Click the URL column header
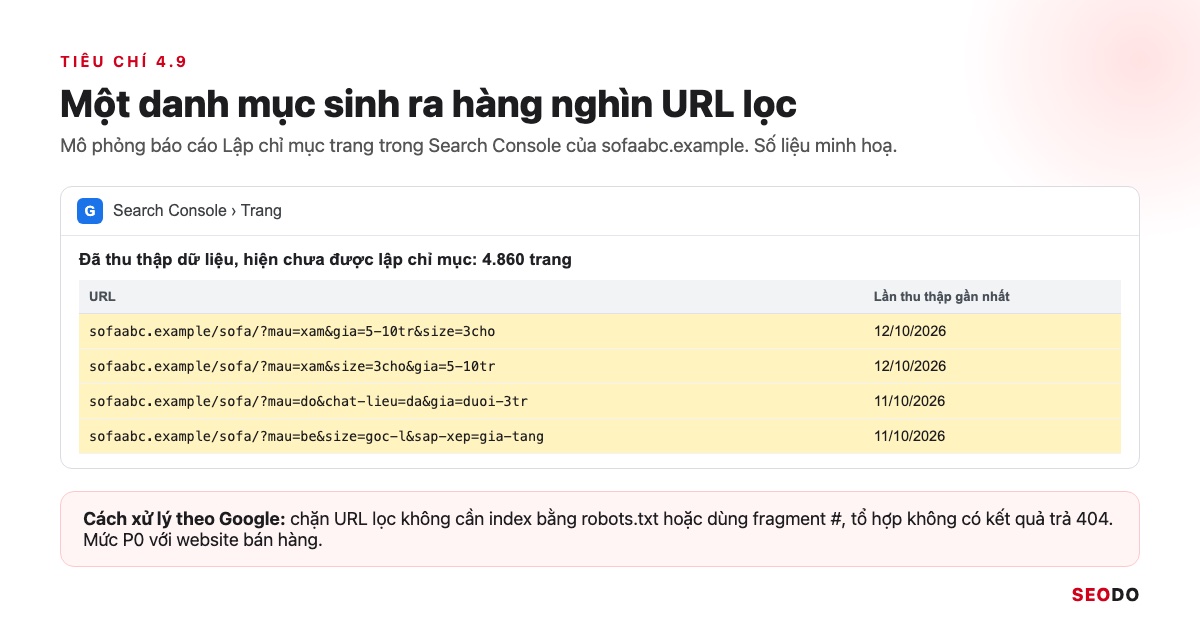 tap(102, 297)
